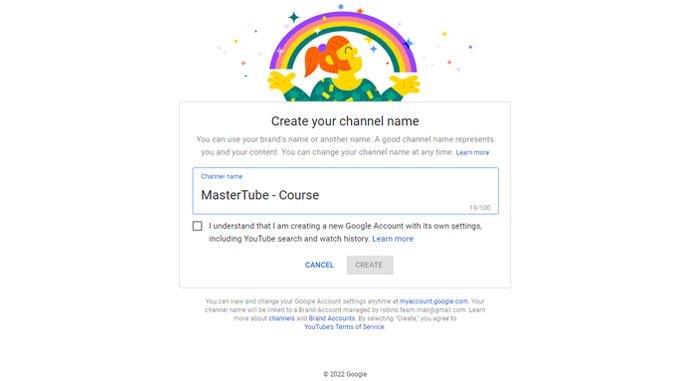Screen dimensions: 700x381
Task: Click the character's left yellow hand
Action: [281, 83]
